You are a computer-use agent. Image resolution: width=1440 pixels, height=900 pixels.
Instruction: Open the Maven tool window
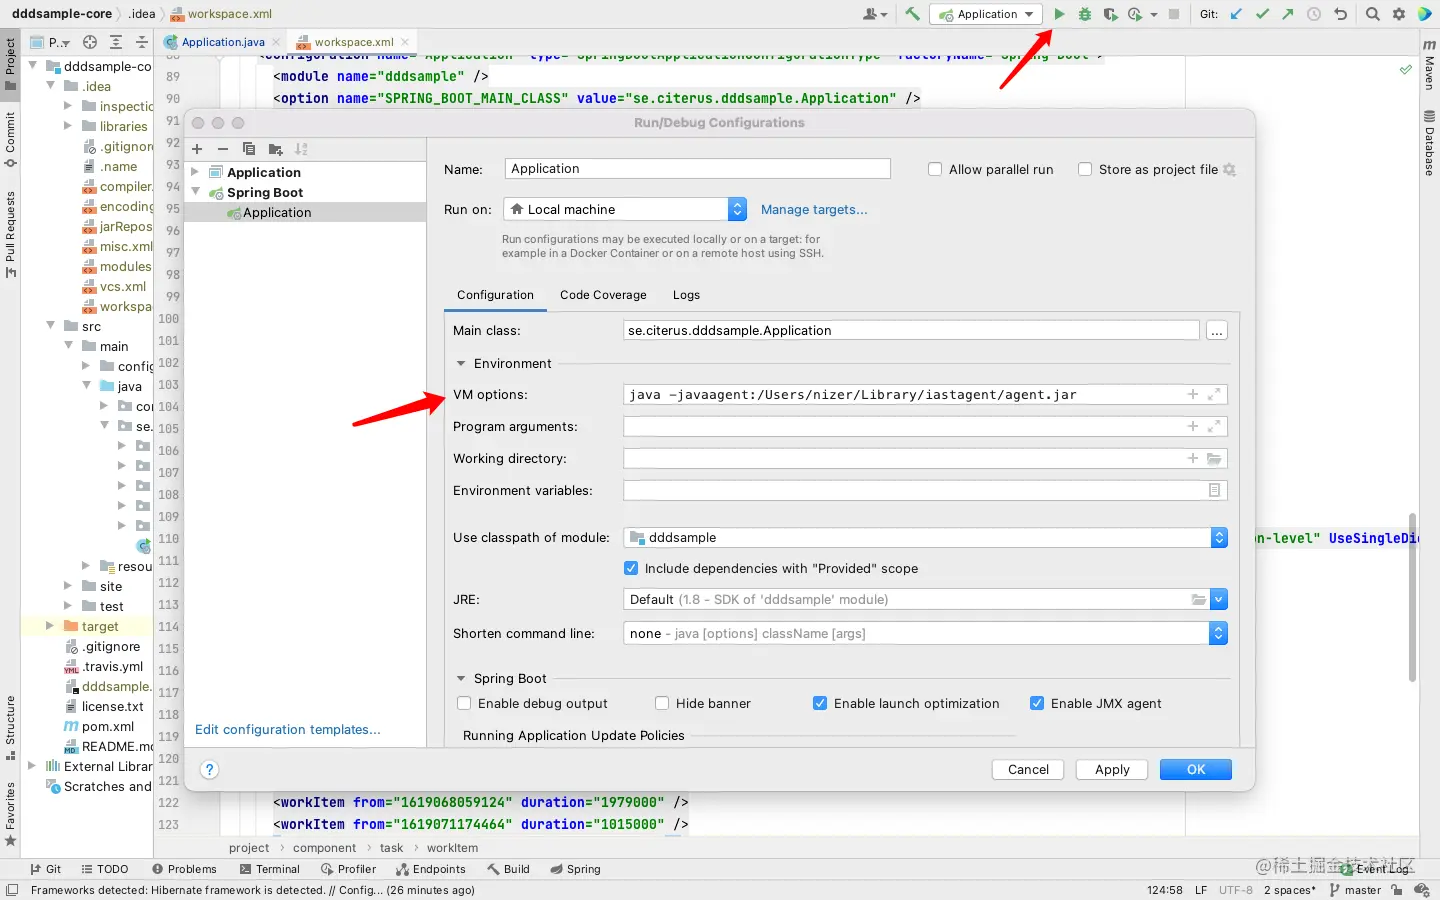click(x=1430, y=66)
